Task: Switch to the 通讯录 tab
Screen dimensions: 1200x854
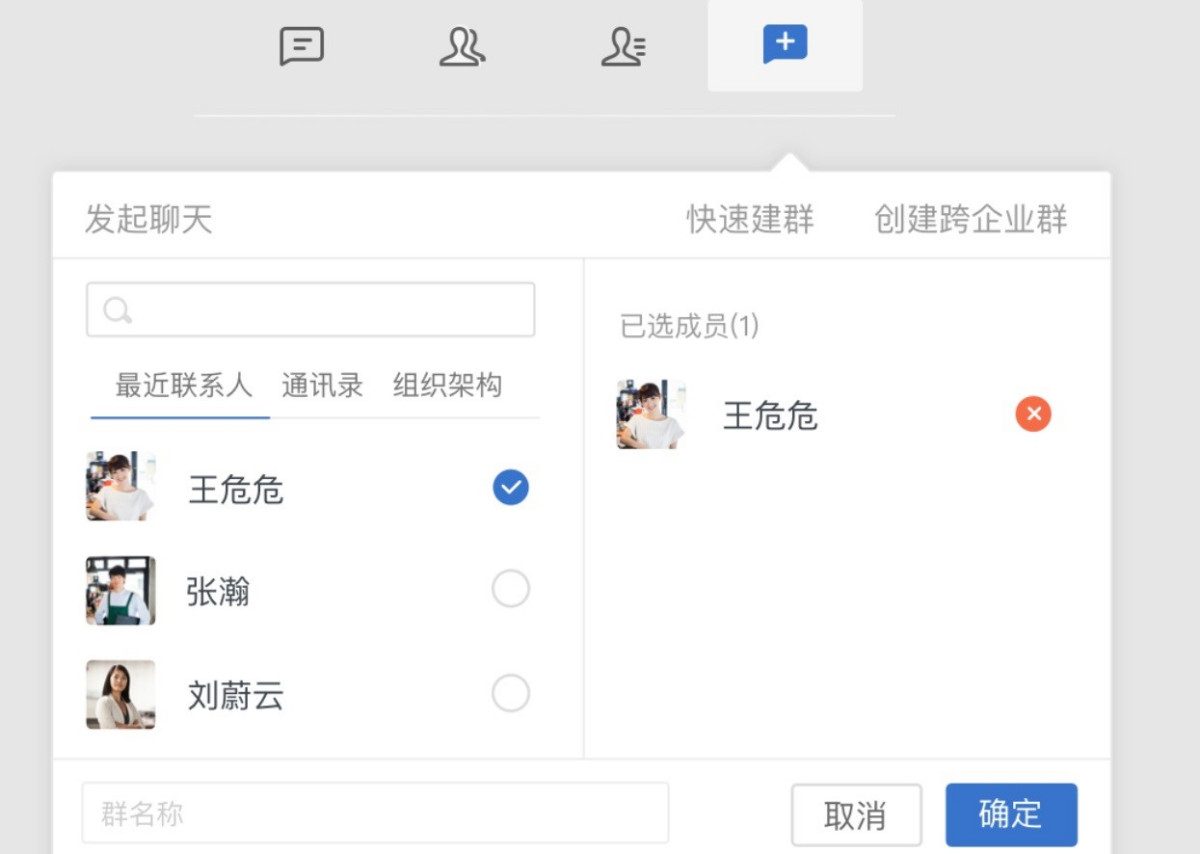Action: 322,386
